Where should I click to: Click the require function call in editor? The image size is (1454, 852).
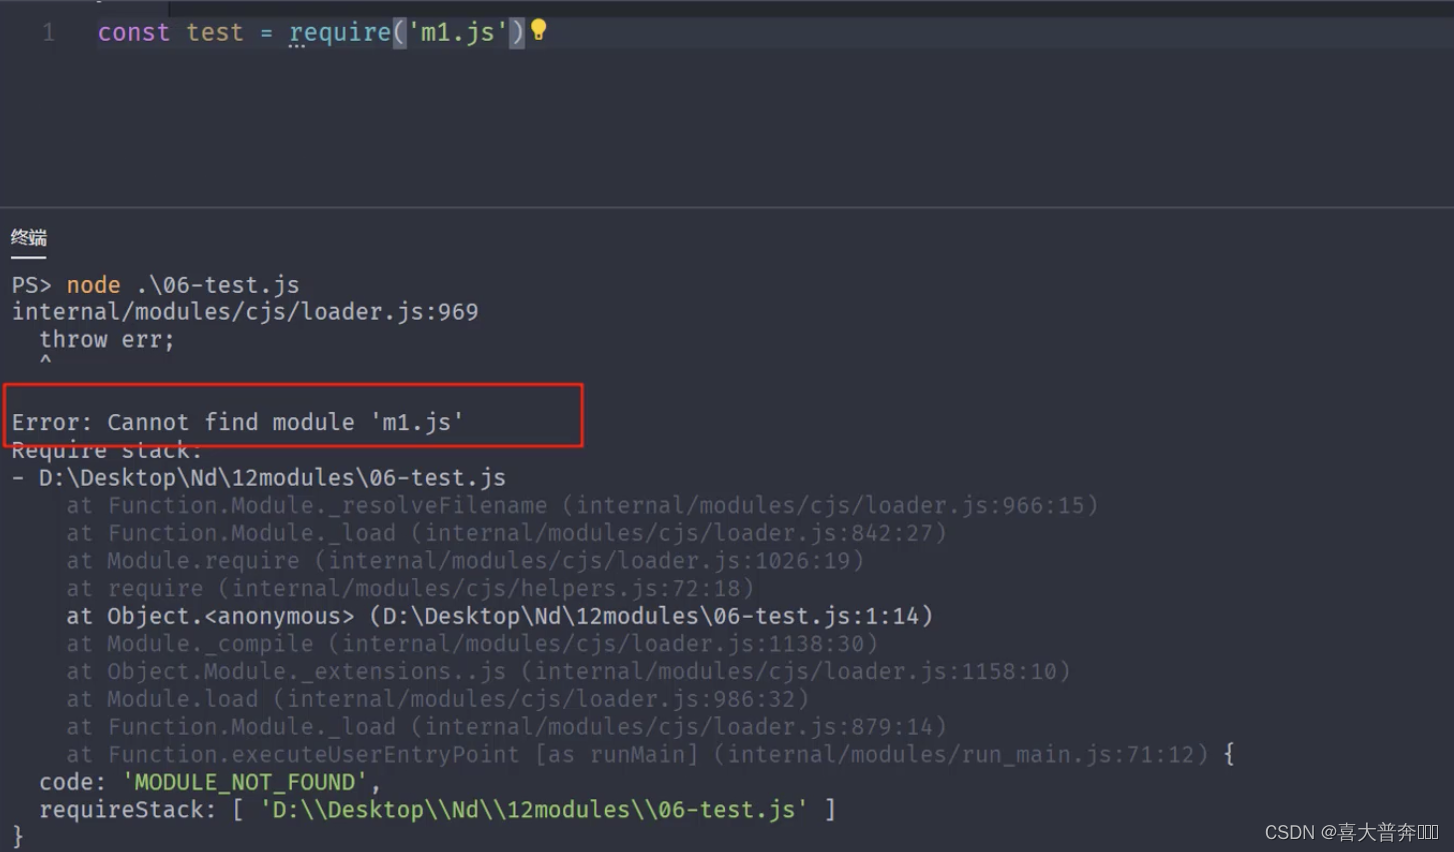pos(340,33)
